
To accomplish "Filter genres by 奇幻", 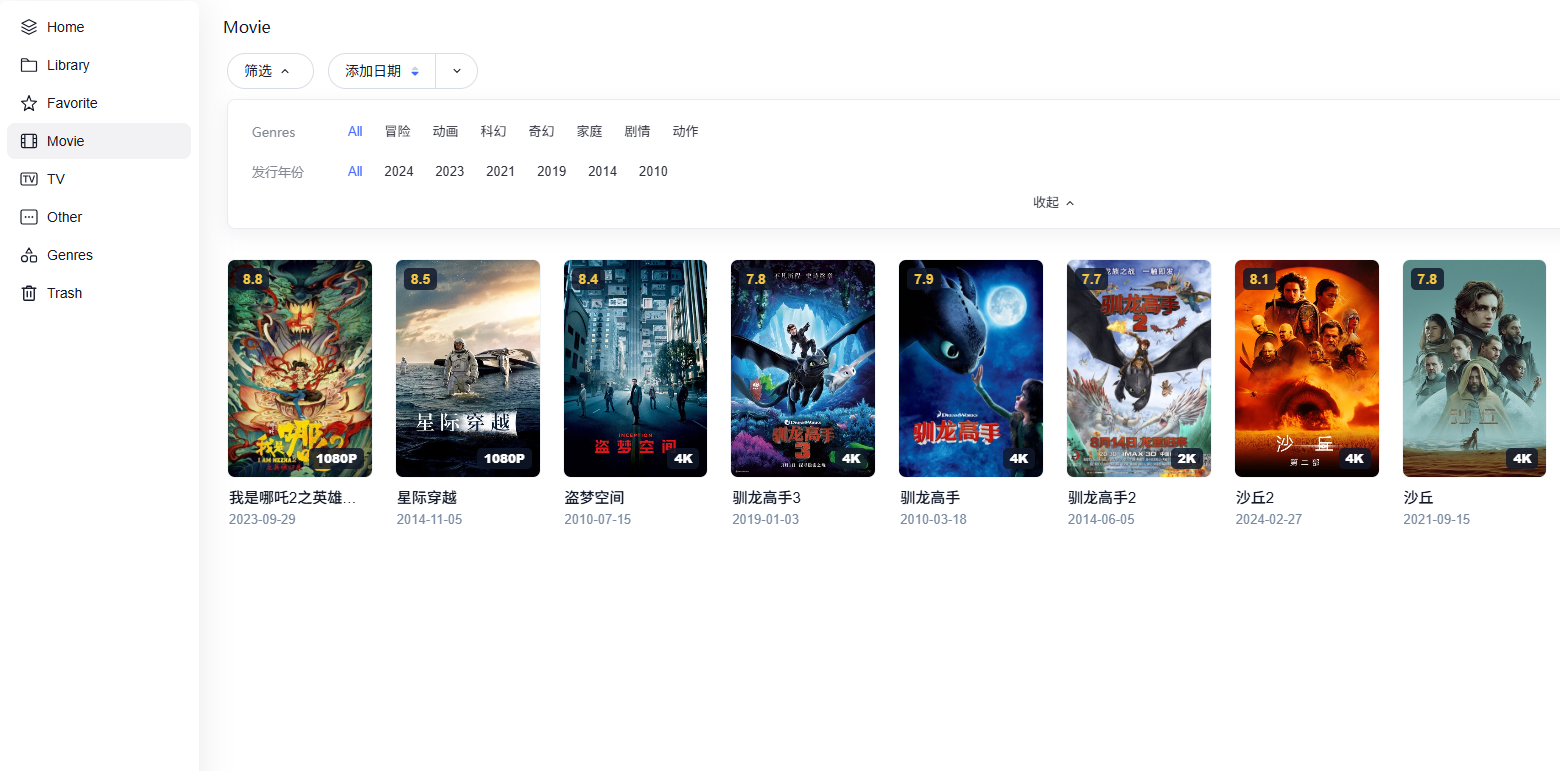I will click(542, 131).
